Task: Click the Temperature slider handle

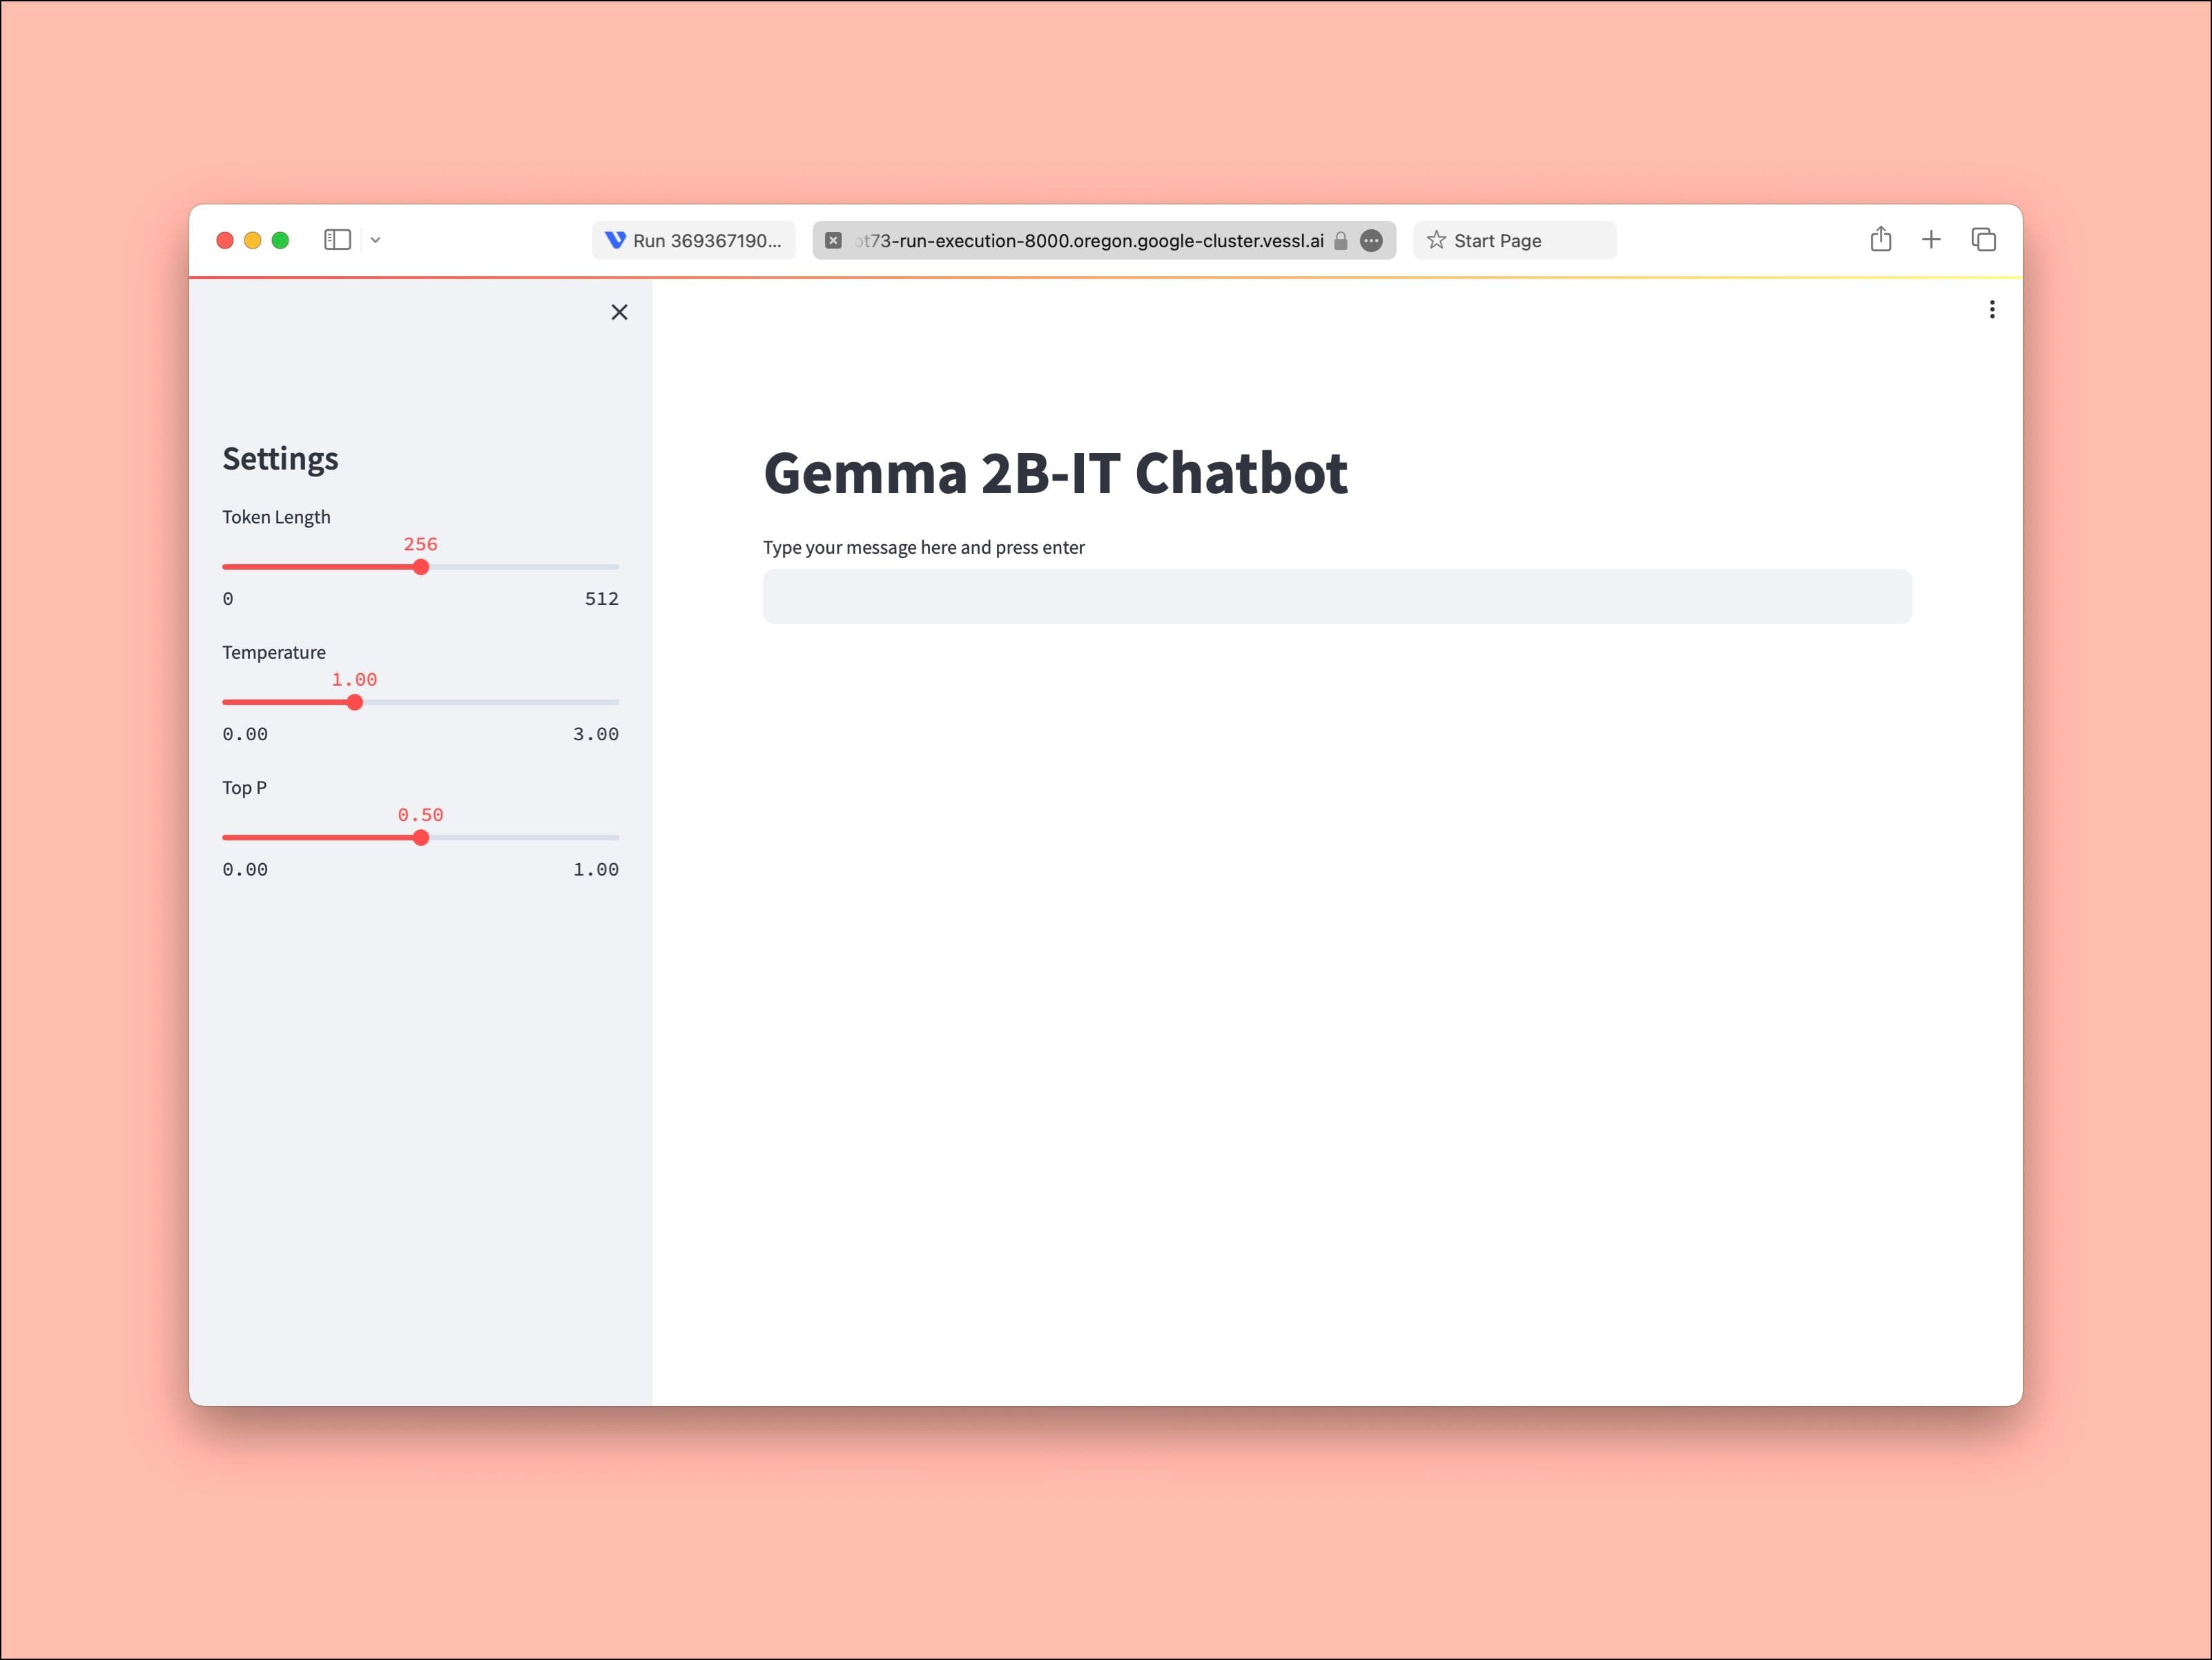Action: (x=355, y=702)
